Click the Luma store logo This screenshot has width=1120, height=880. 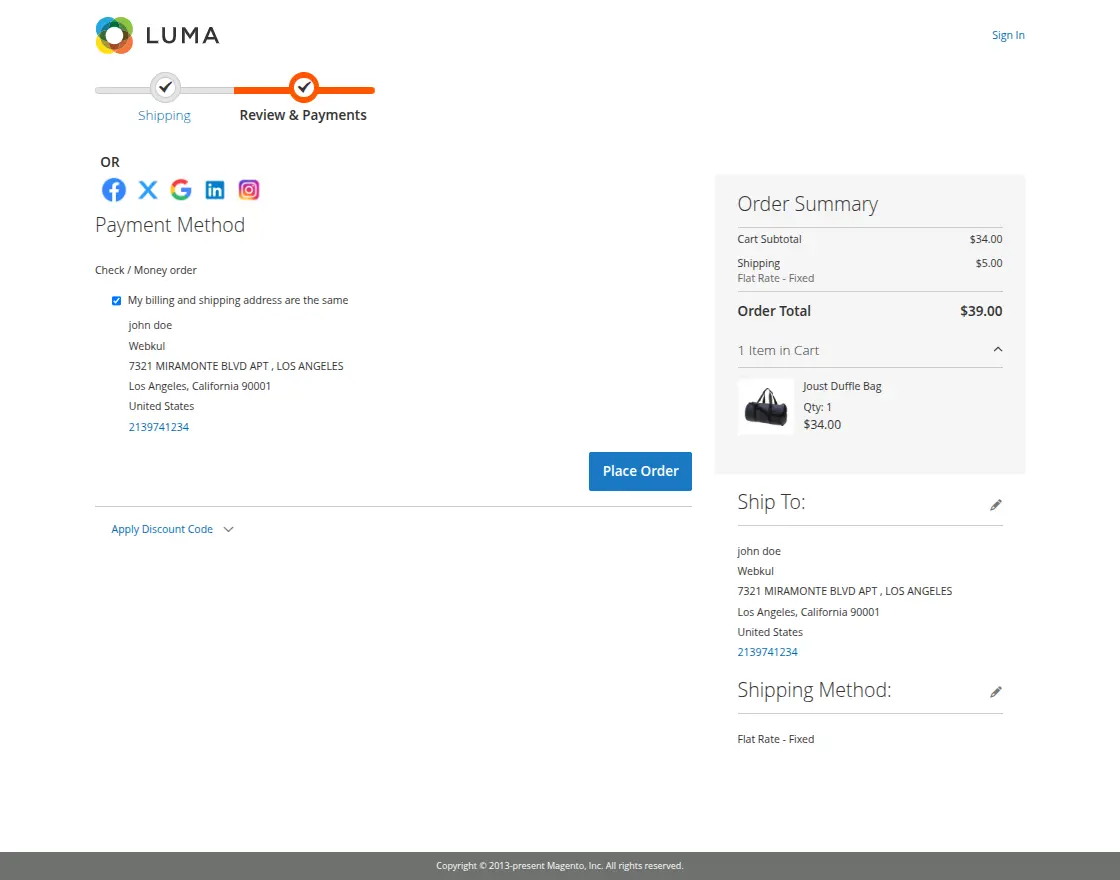click(157, 35)
